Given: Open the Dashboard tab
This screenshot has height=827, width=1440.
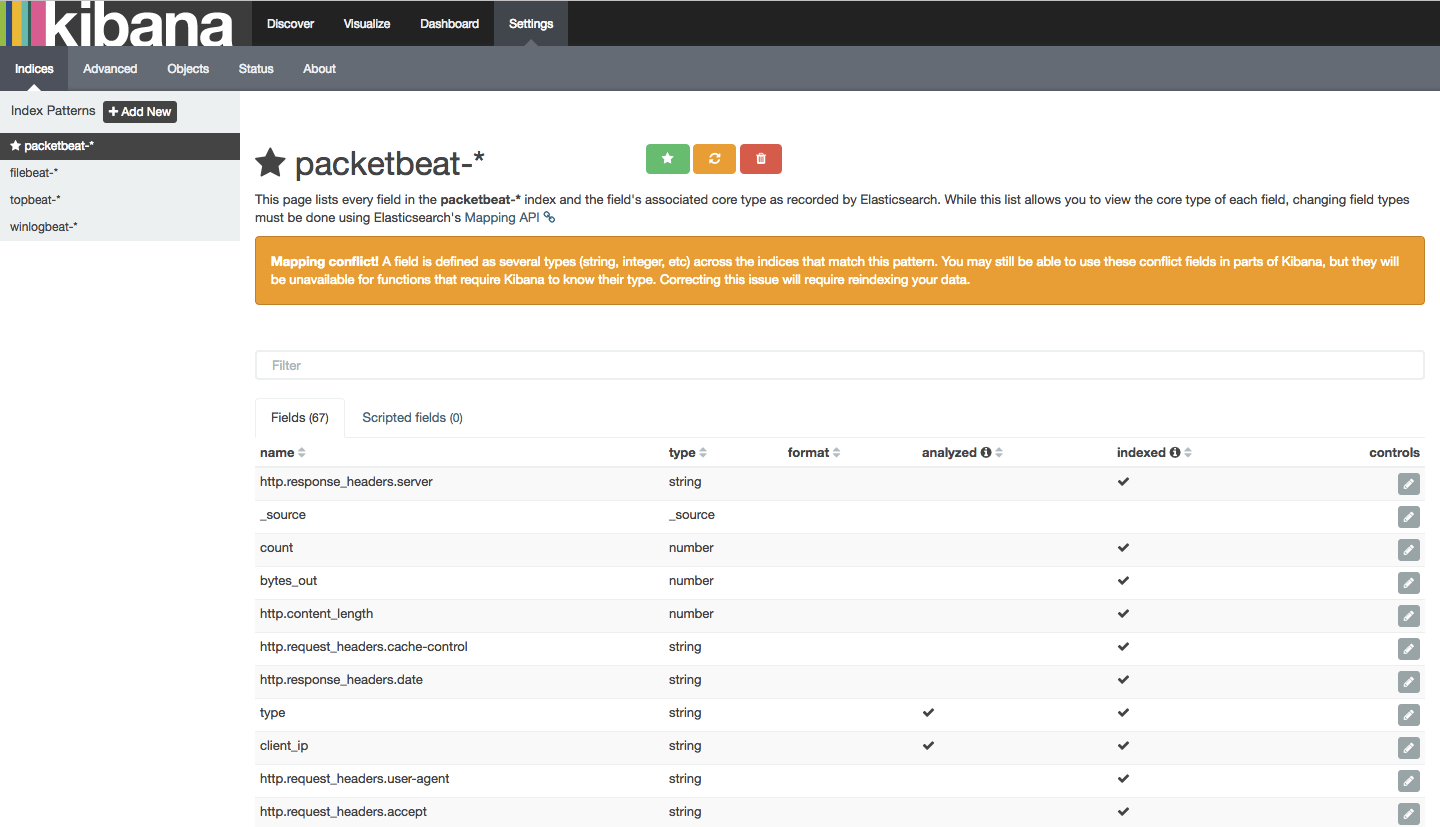Looking at the screenshot, I should [x=449, y=23].
